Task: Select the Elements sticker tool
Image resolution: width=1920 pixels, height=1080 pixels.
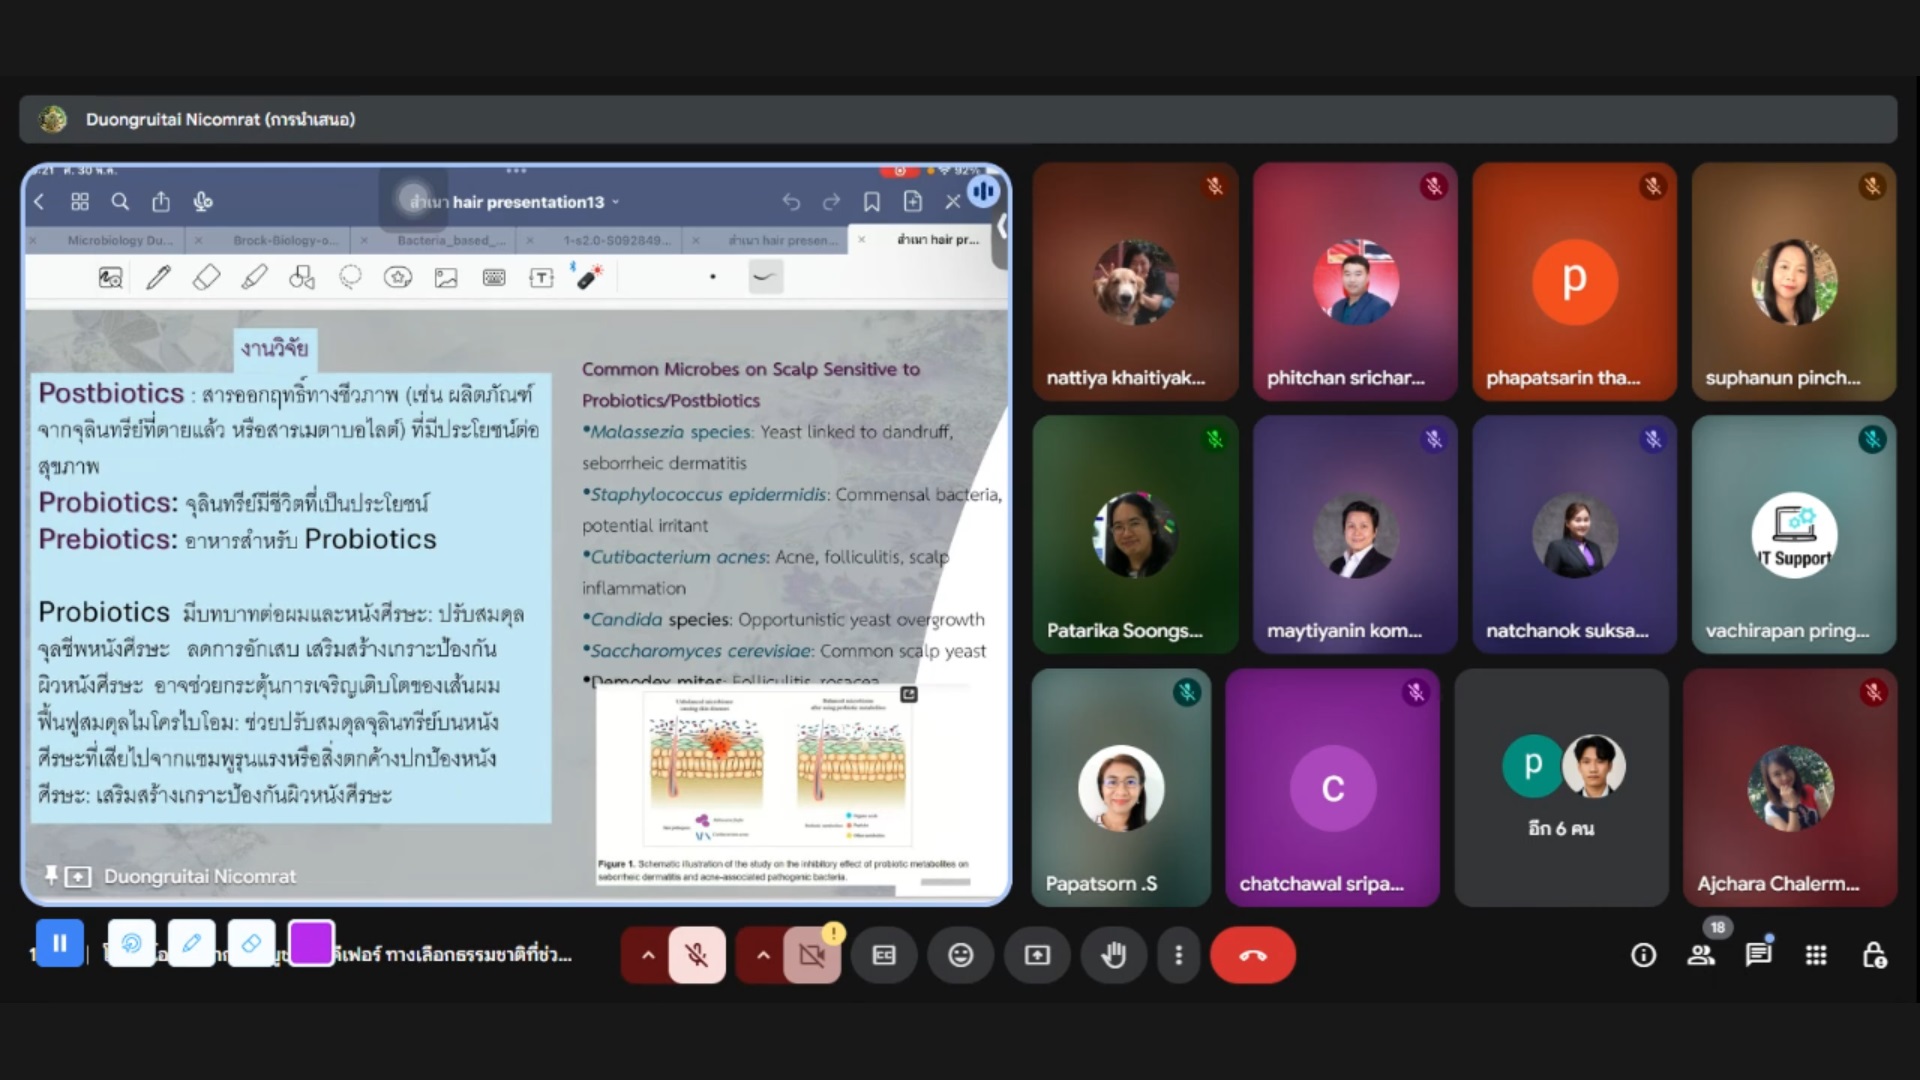Action: coord(398,278)
